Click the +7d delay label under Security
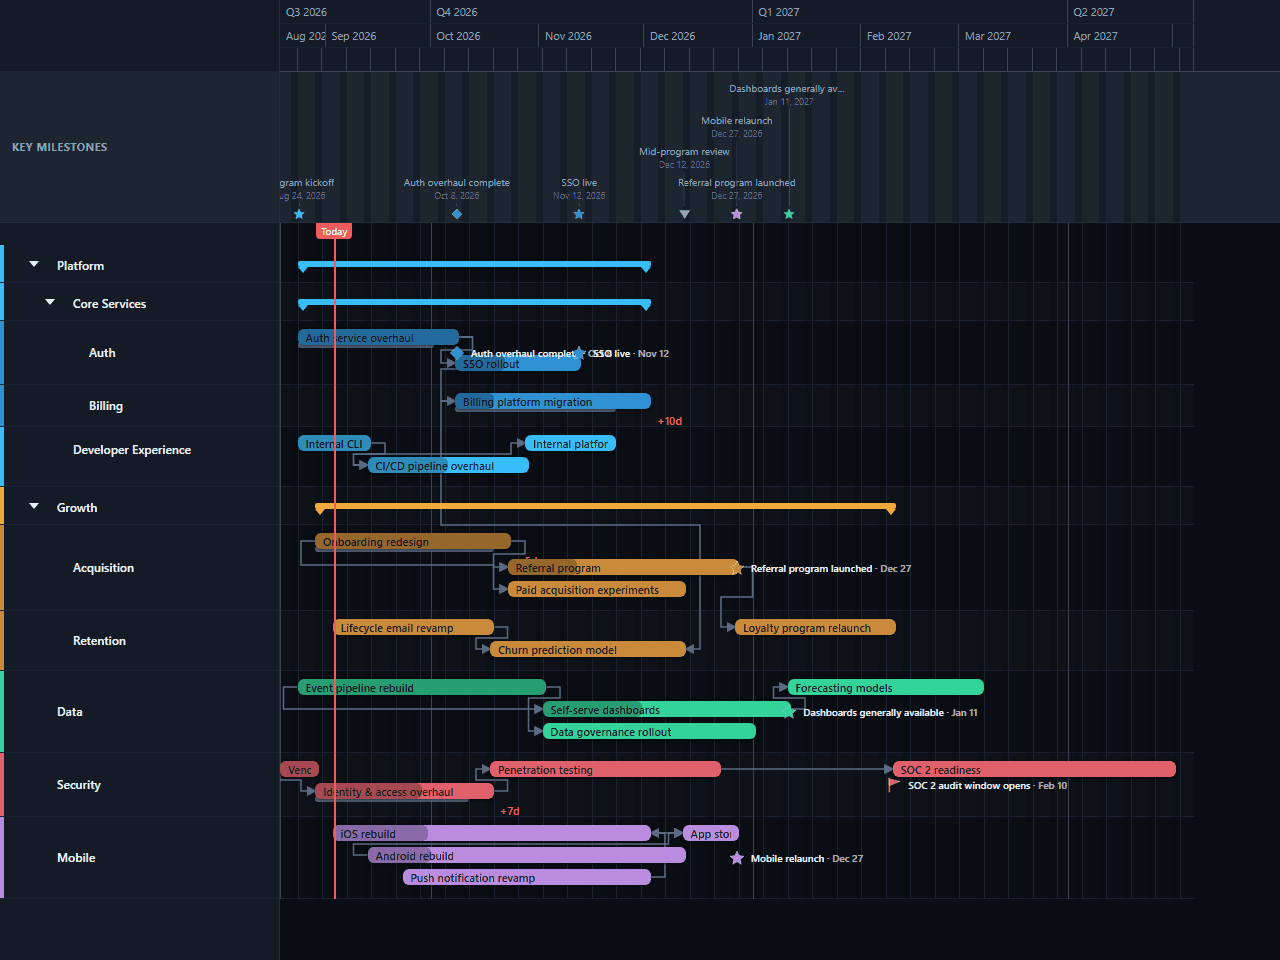The image size is (1280, 960). click(510, 811)
